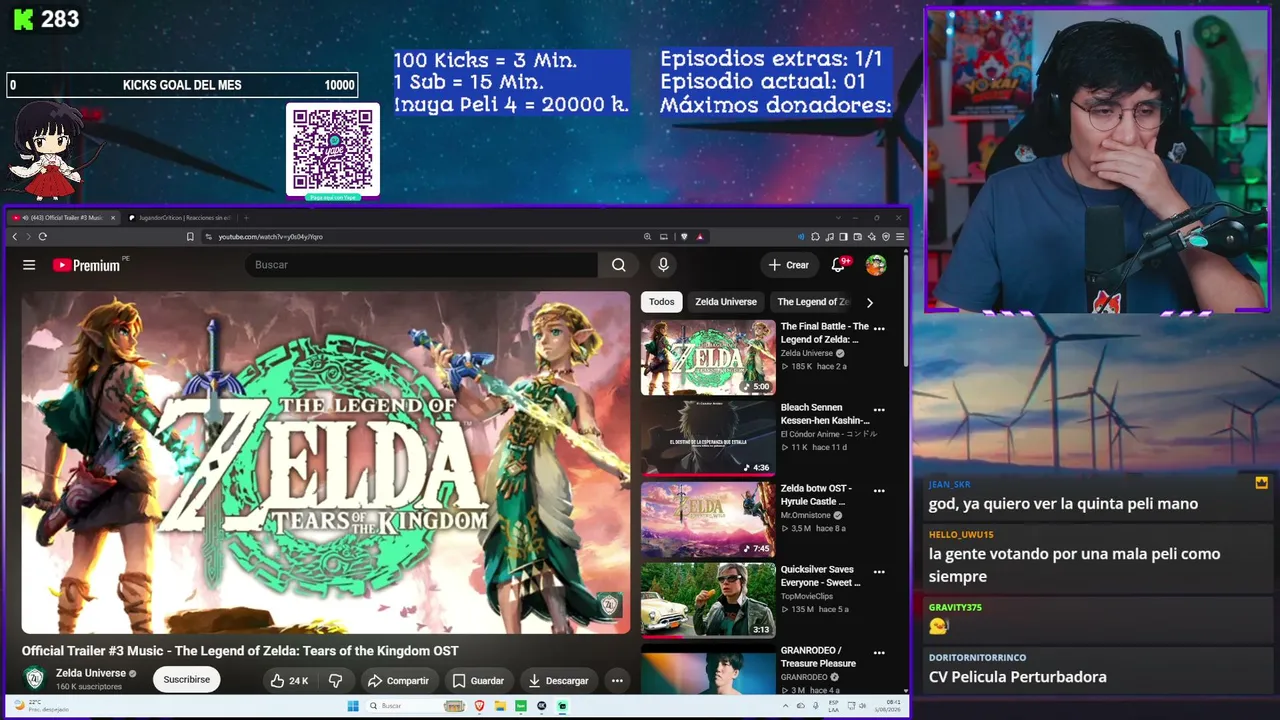Open more actions menu below the video
The width and height of the screenshot is (1280, 720).
tap(617, 681)
